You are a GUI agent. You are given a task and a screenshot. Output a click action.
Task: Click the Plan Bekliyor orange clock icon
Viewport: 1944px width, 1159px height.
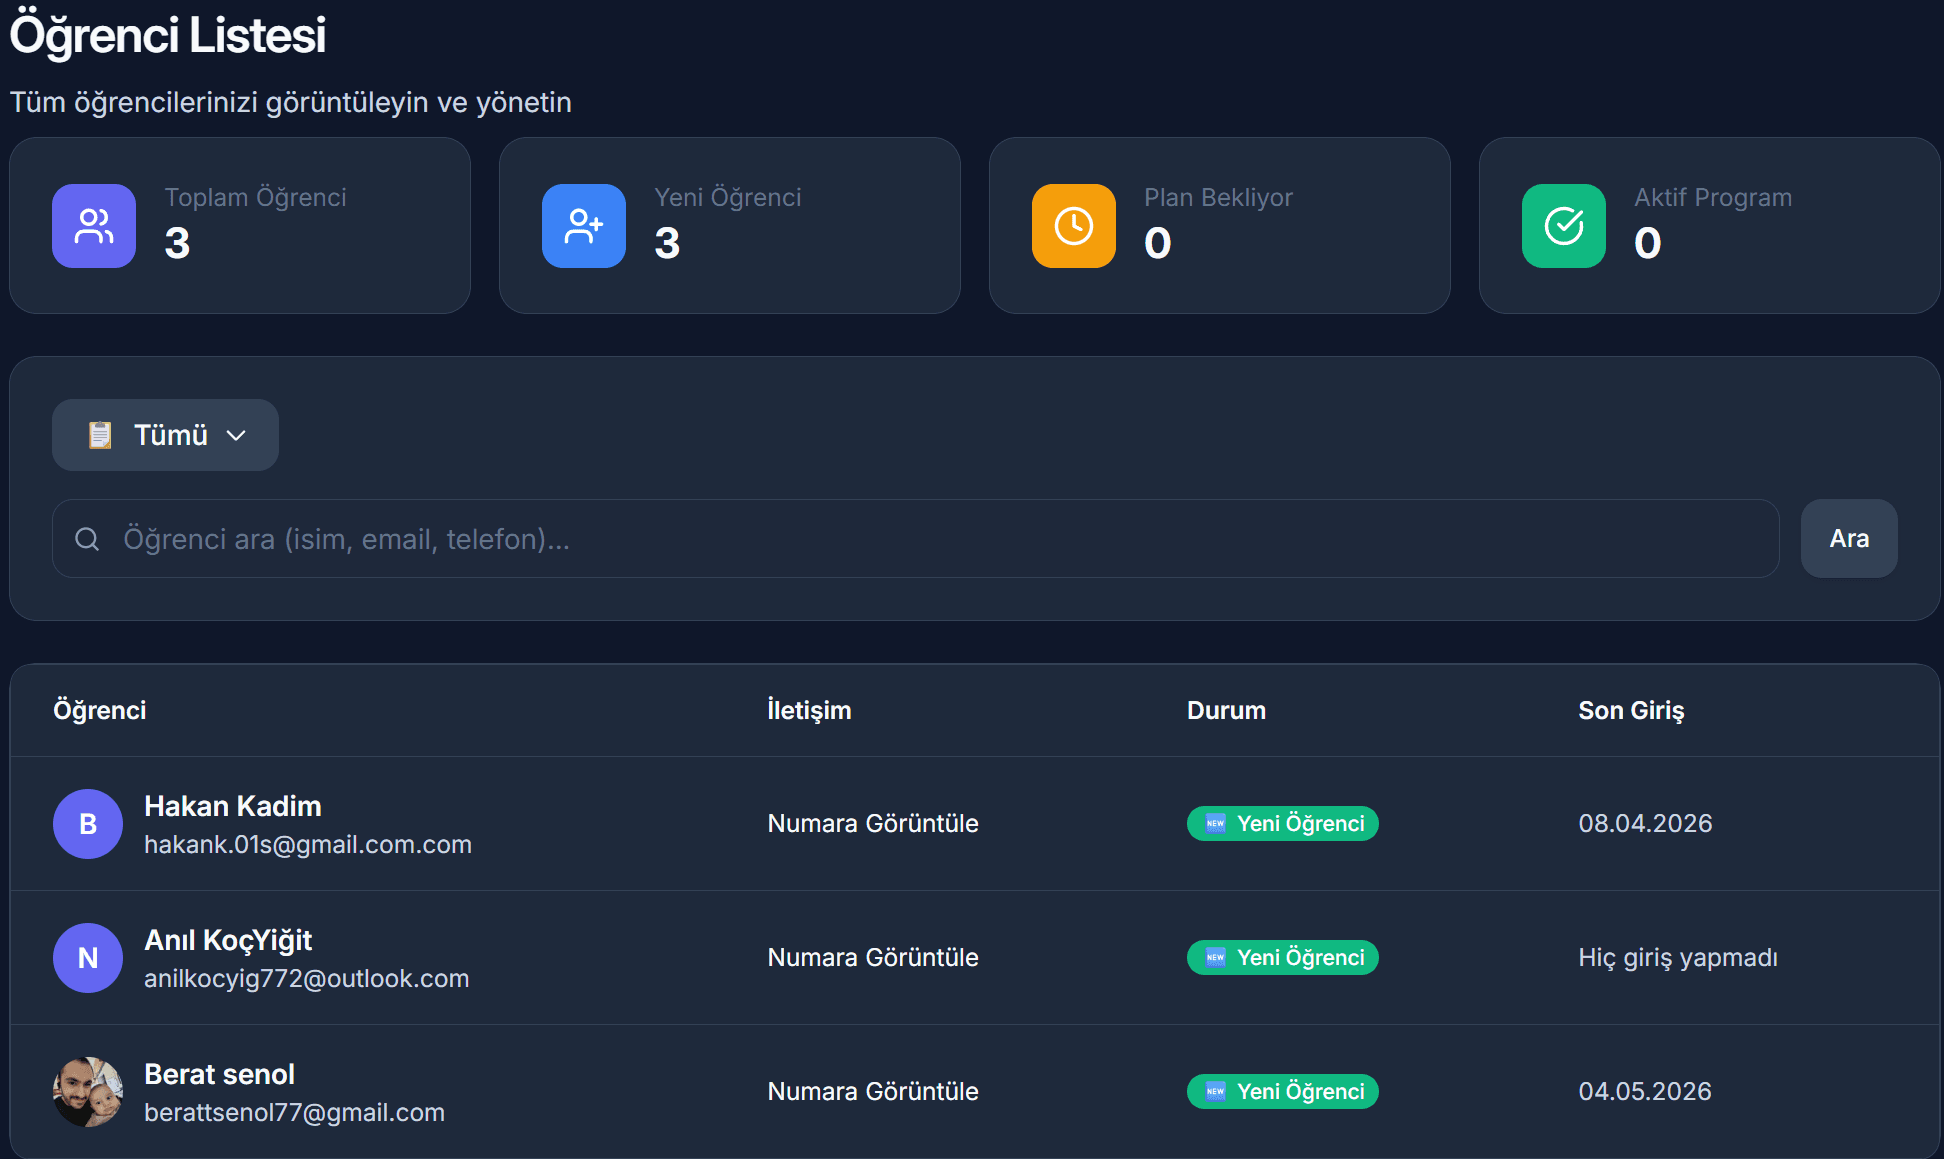pos(1074,226)
